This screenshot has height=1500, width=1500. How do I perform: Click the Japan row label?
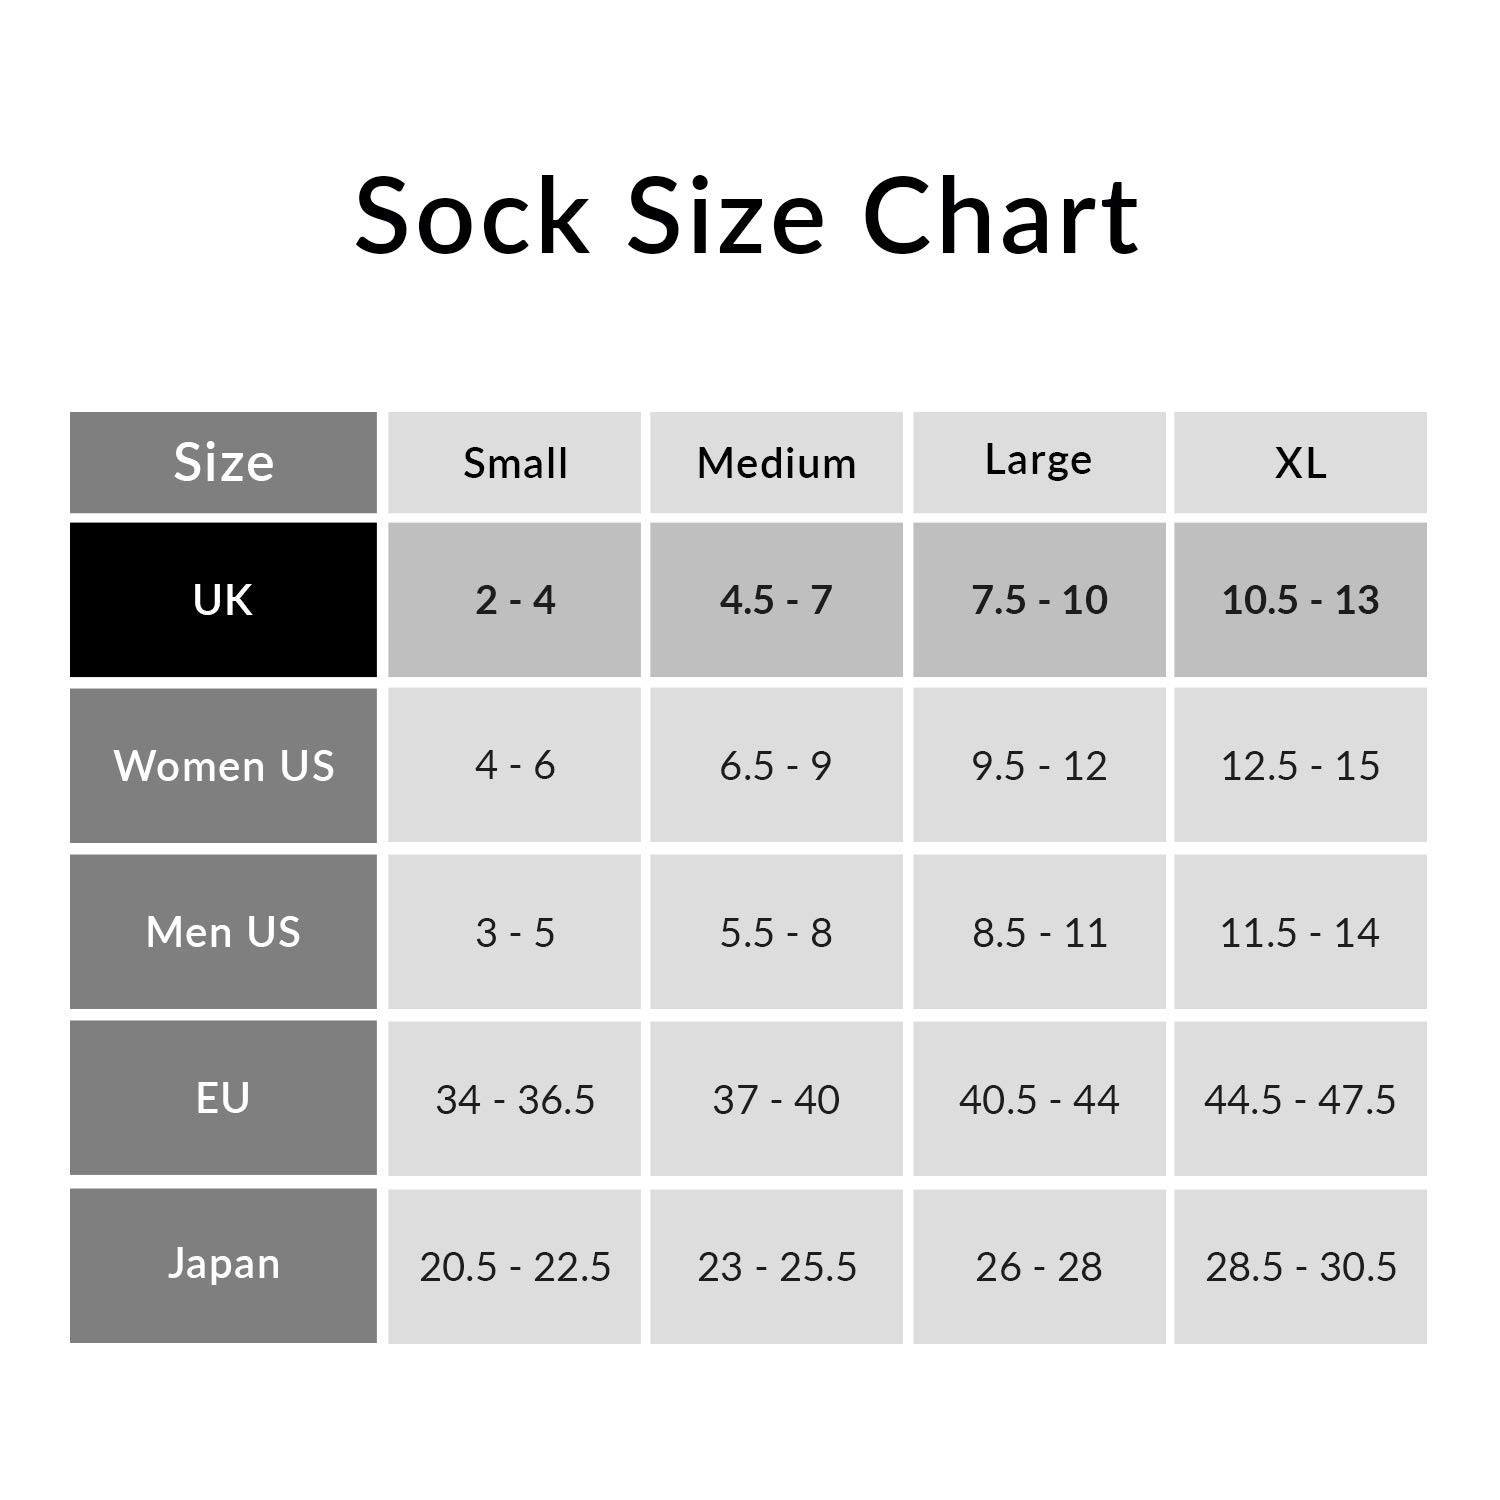point(223,1265)
